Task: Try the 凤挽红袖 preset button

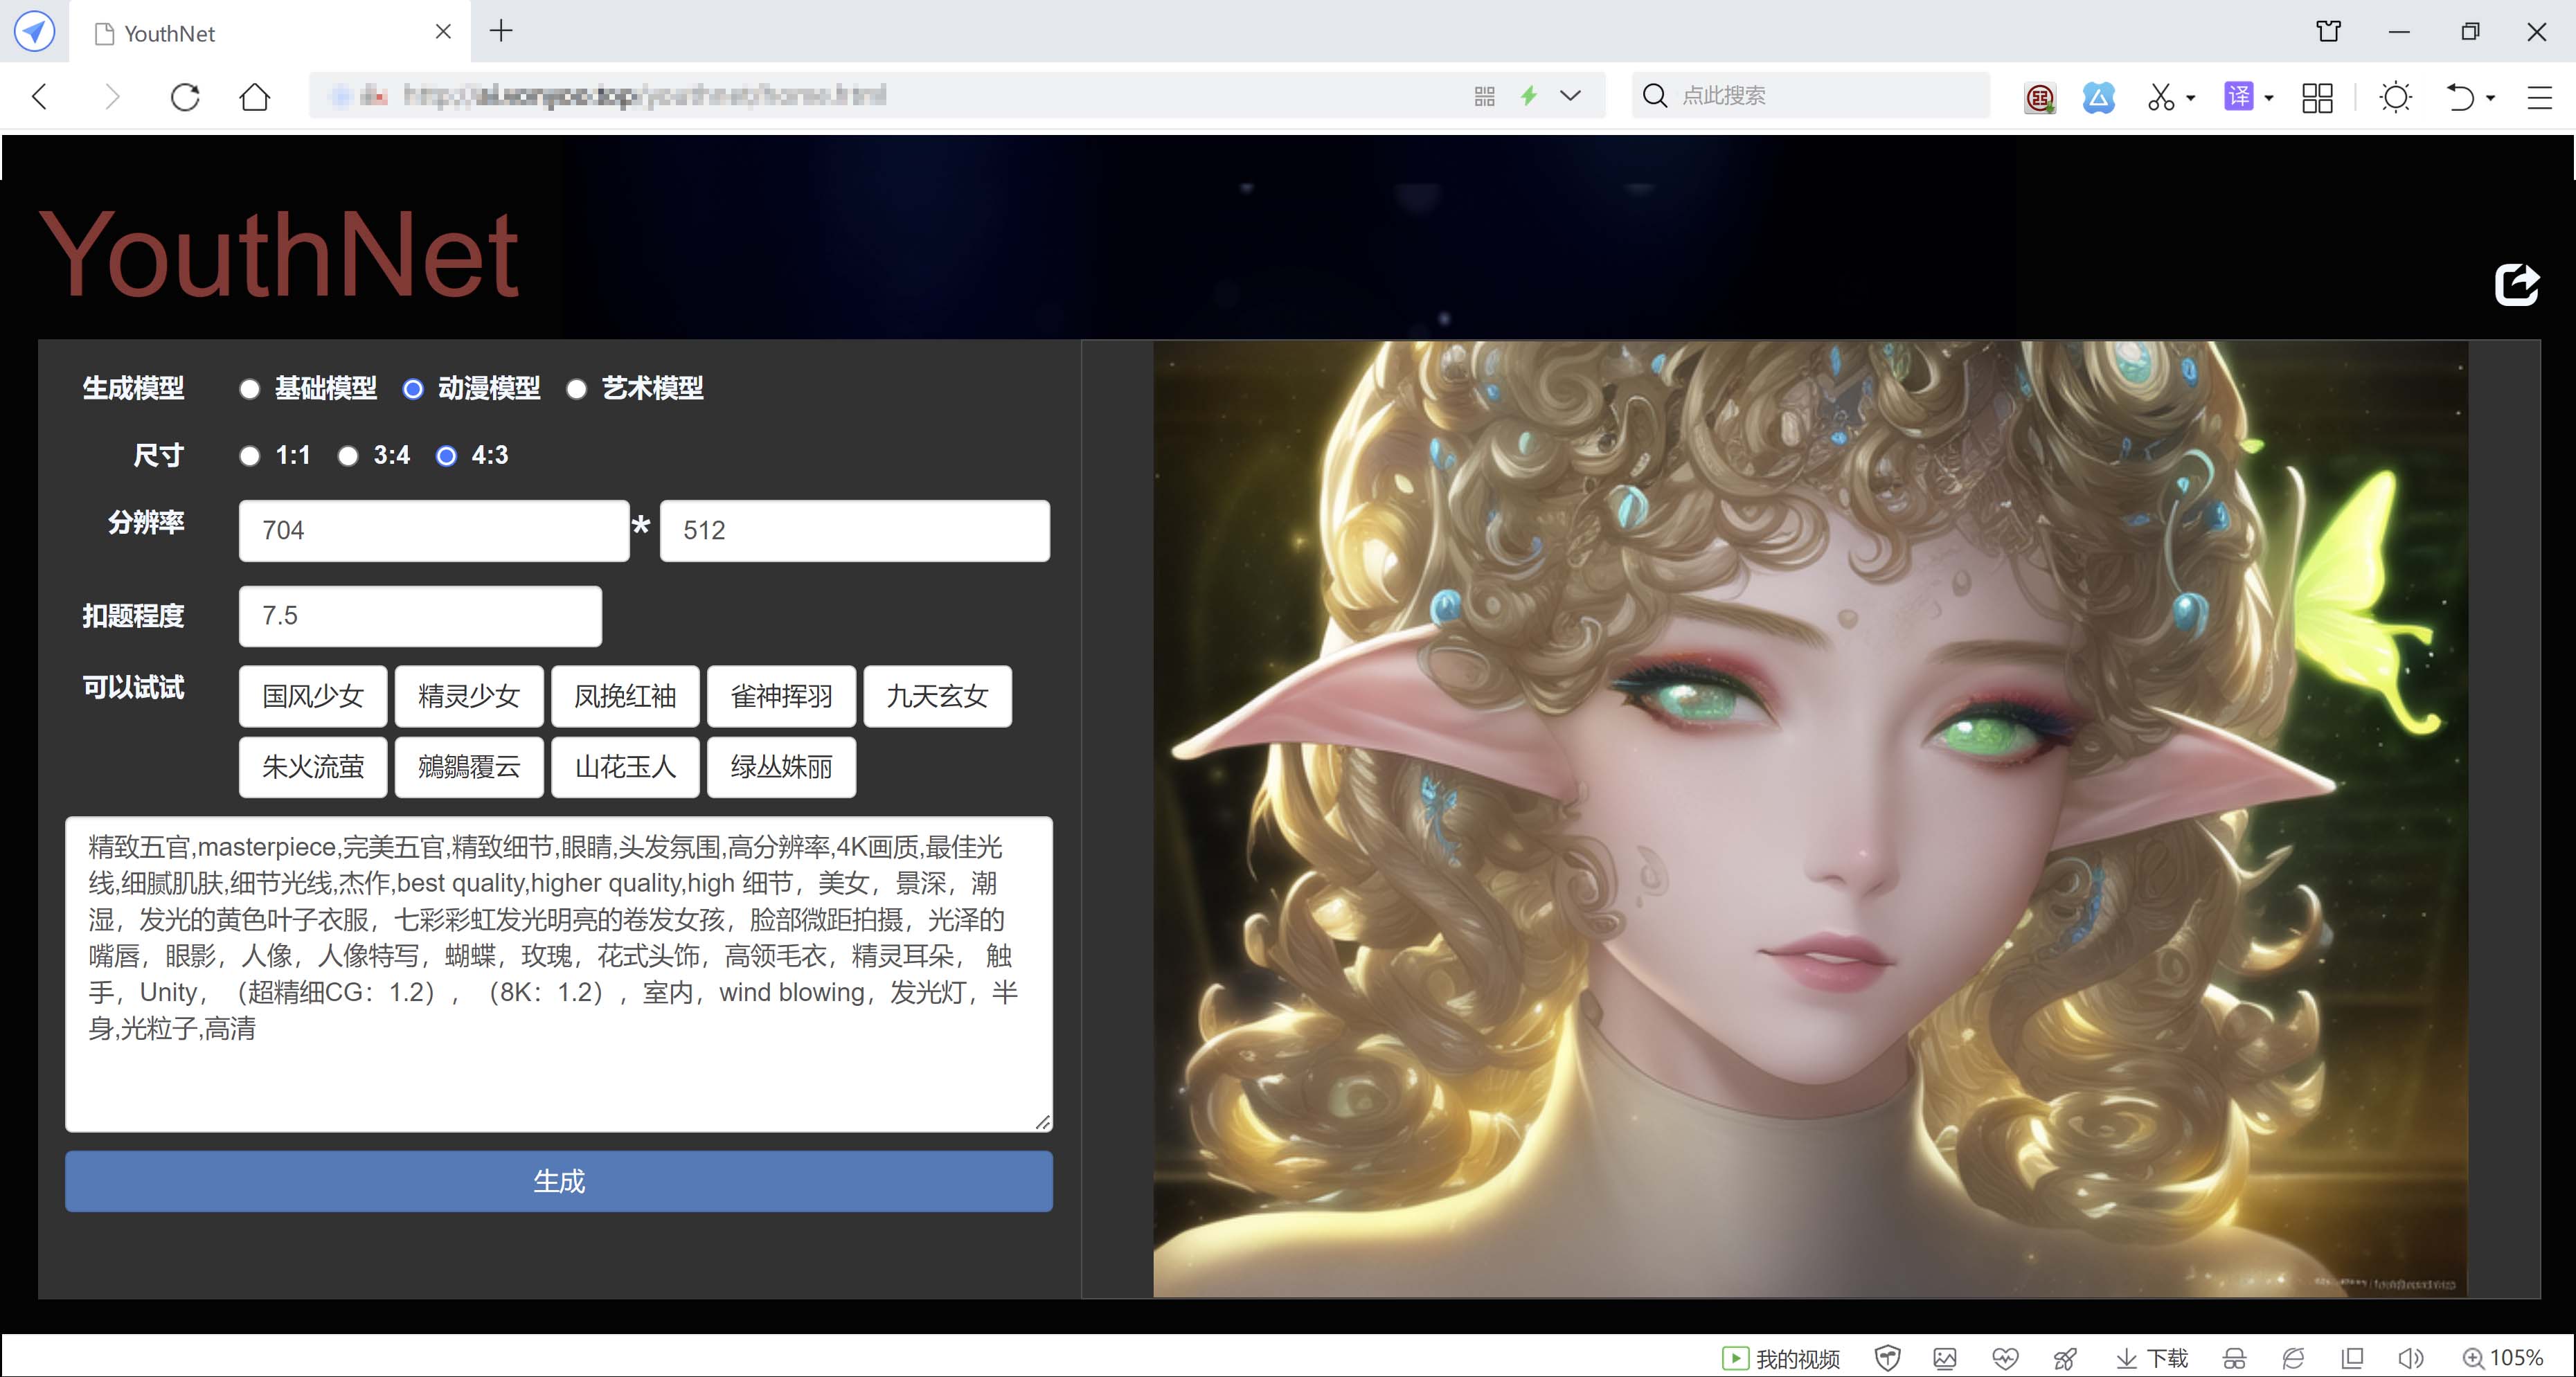Action: coord(625,696)
